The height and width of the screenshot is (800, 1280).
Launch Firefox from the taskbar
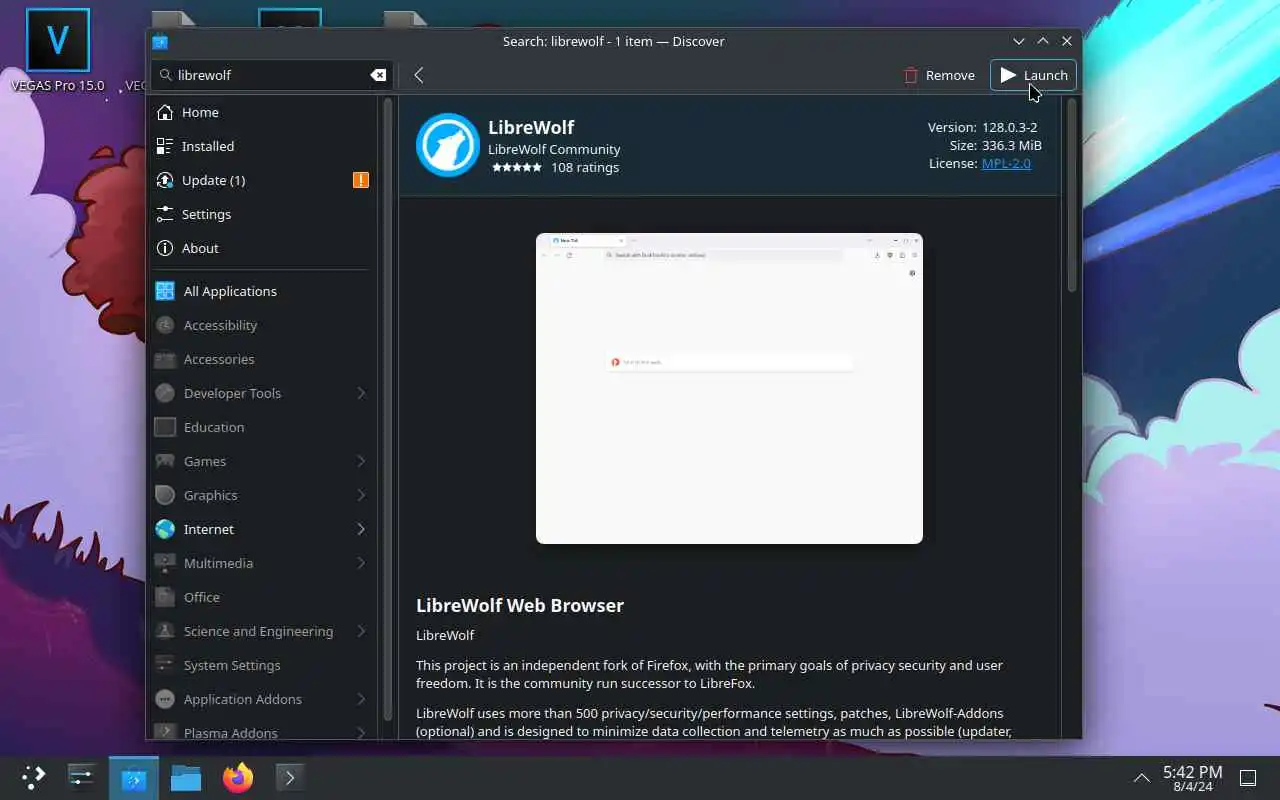(238, 777)
